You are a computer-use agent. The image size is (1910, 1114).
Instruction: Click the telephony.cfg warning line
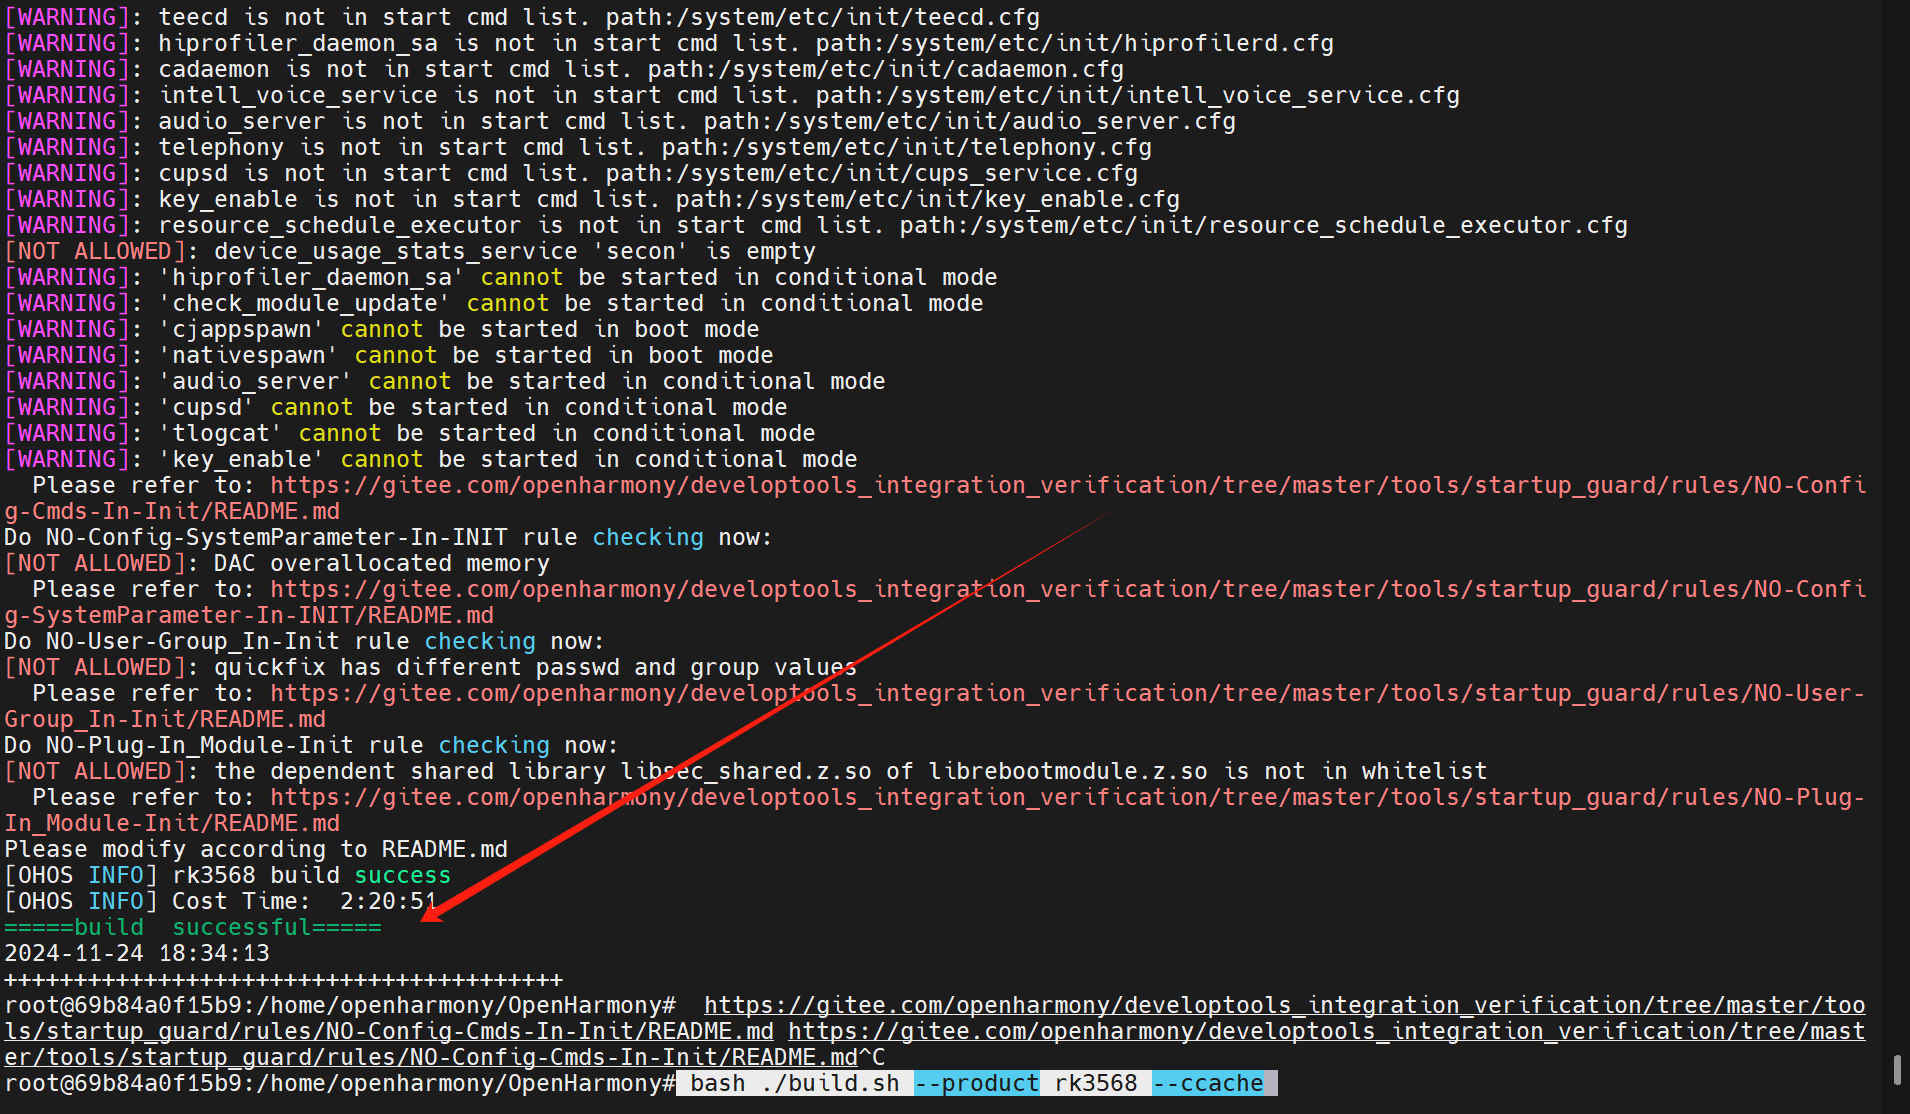[x=578, y=148]
